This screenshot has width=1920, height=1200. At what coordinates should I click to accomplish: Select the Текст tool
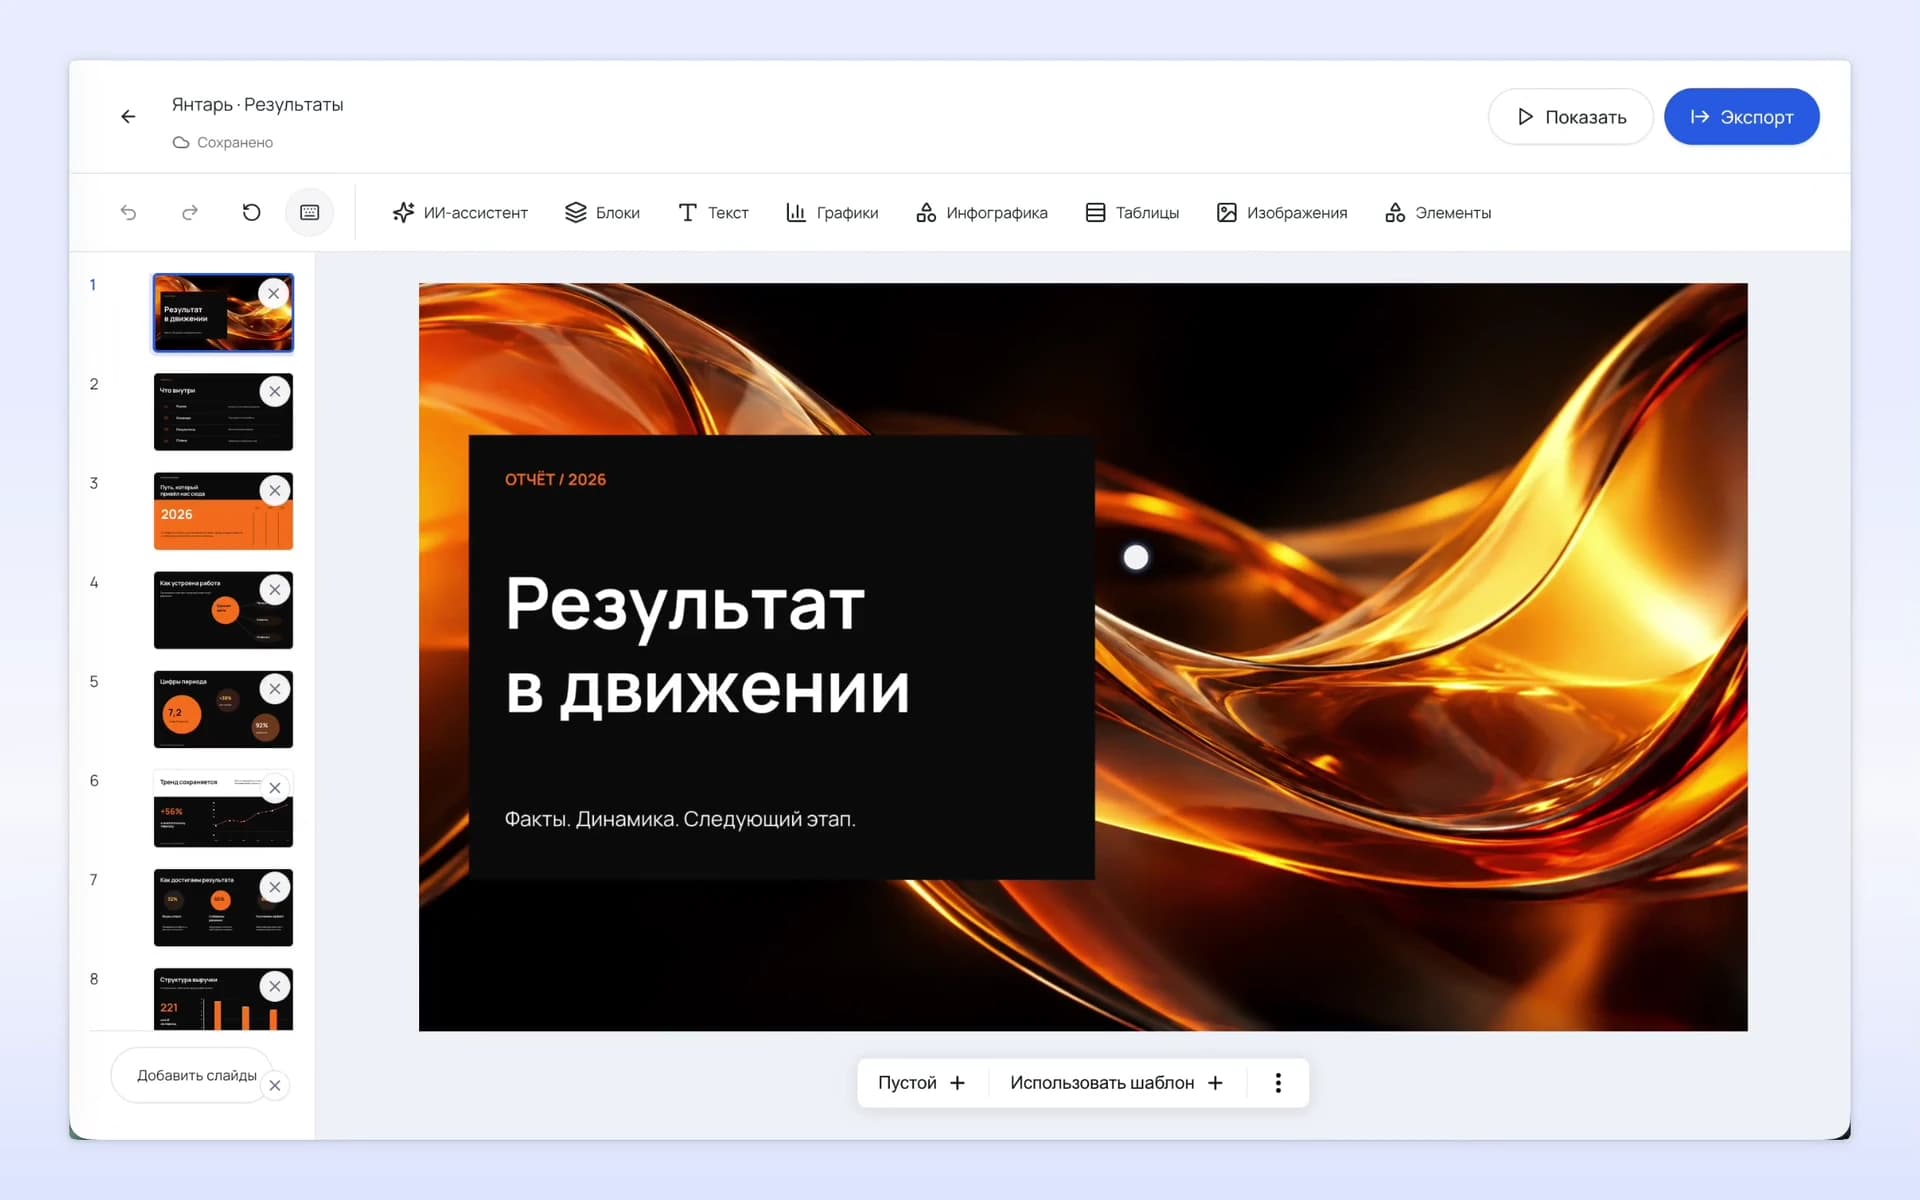(x=713, y=212)
